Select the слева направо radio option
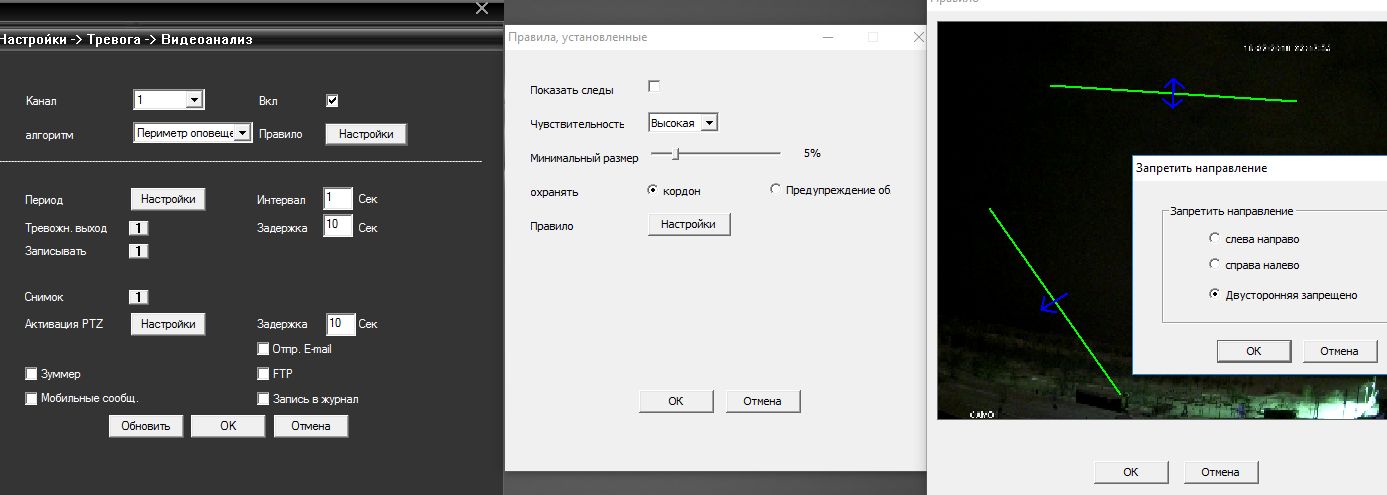 (x=1214, y=239)
